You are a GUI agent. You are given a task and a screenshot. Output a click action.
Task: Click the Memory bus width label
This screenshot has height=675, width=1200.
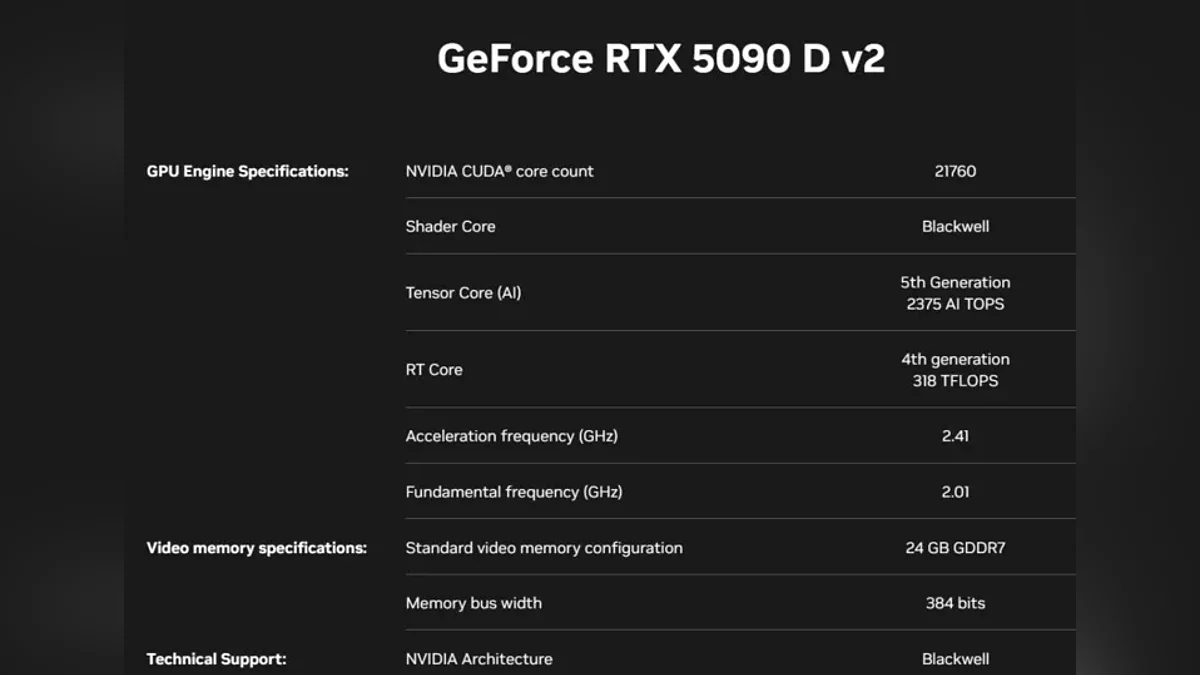(473, 603)
